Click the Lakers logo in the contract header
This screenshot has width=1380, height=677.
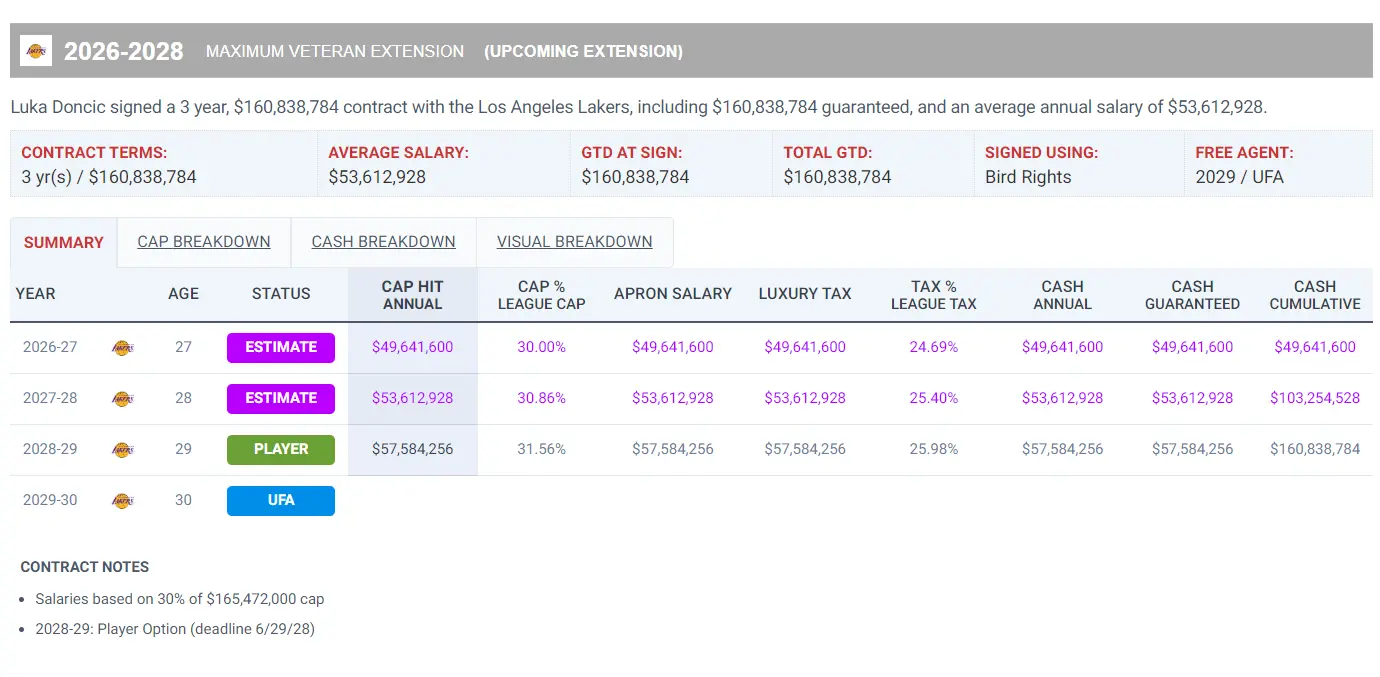point(35,51)
